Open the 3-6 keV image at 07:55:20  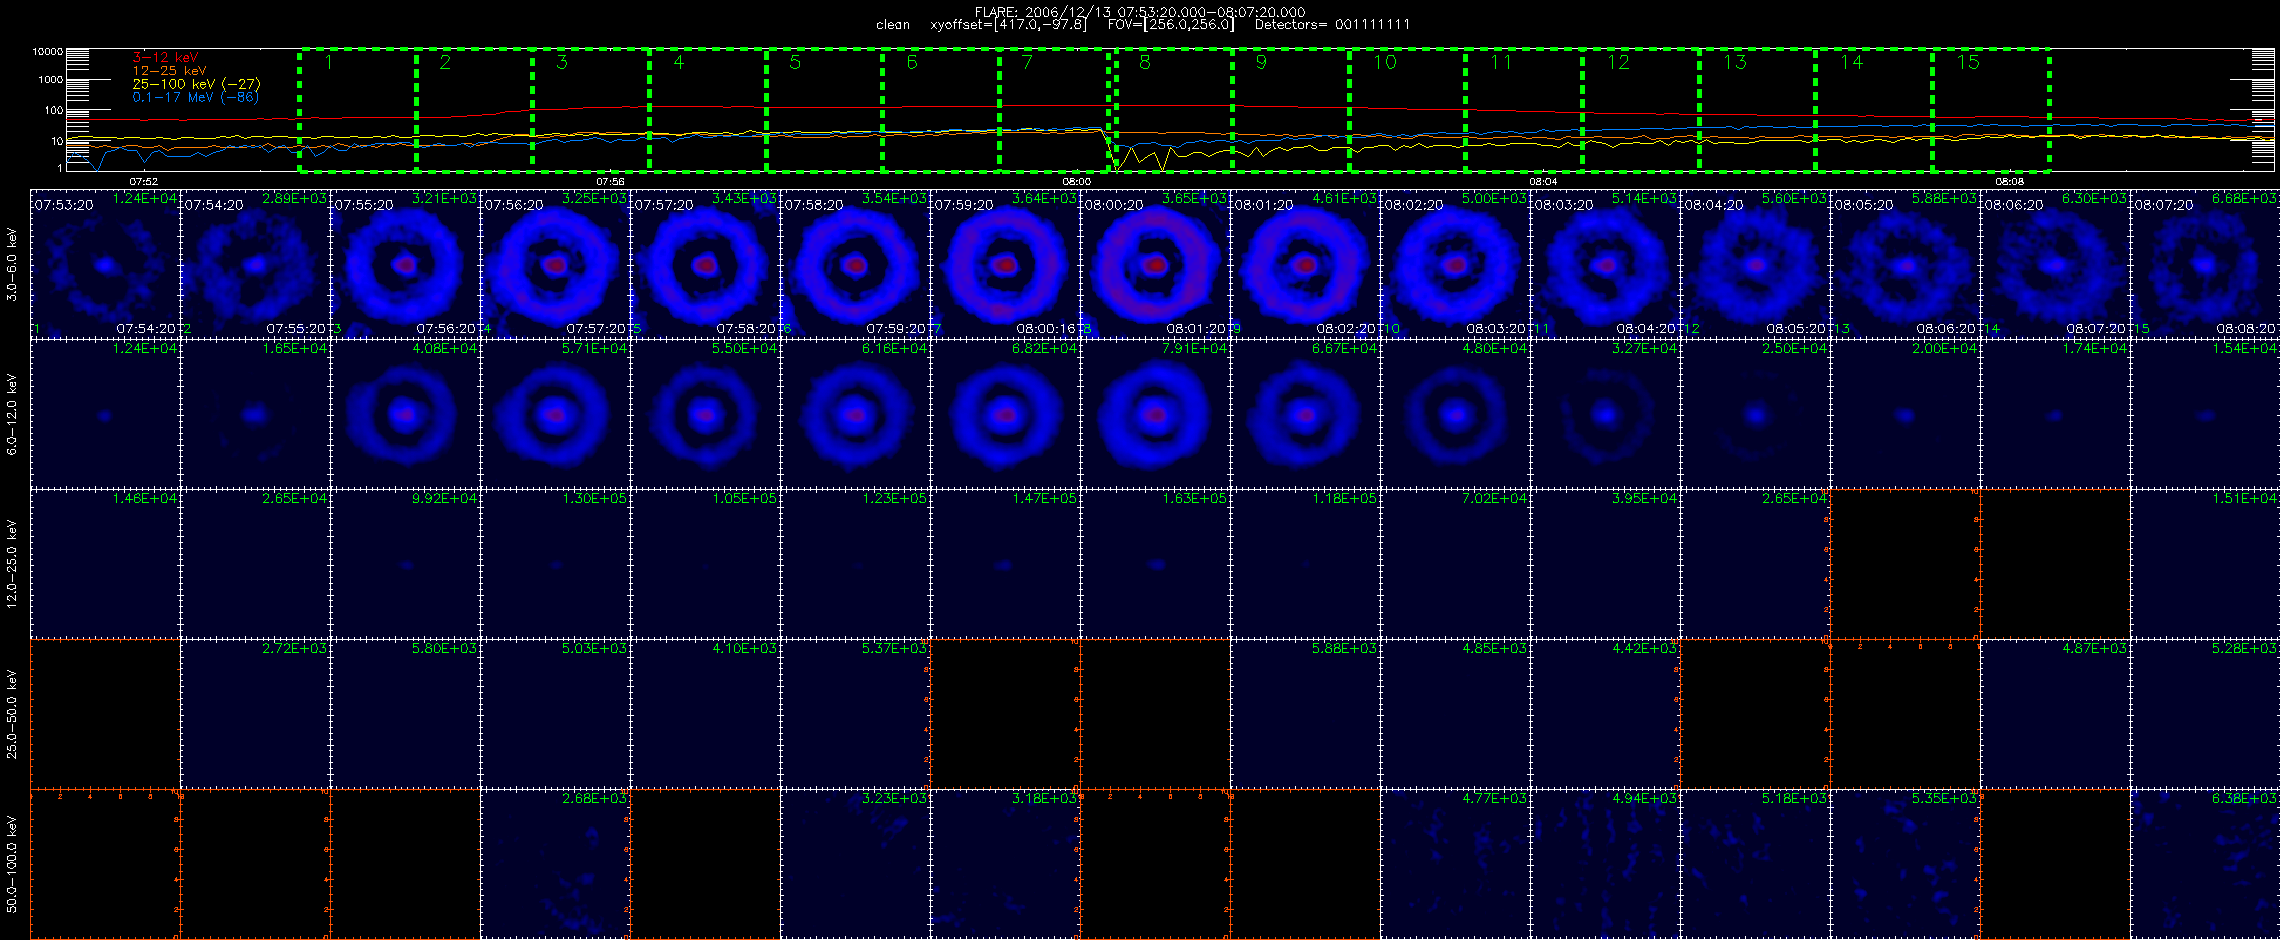click(405, 264)
